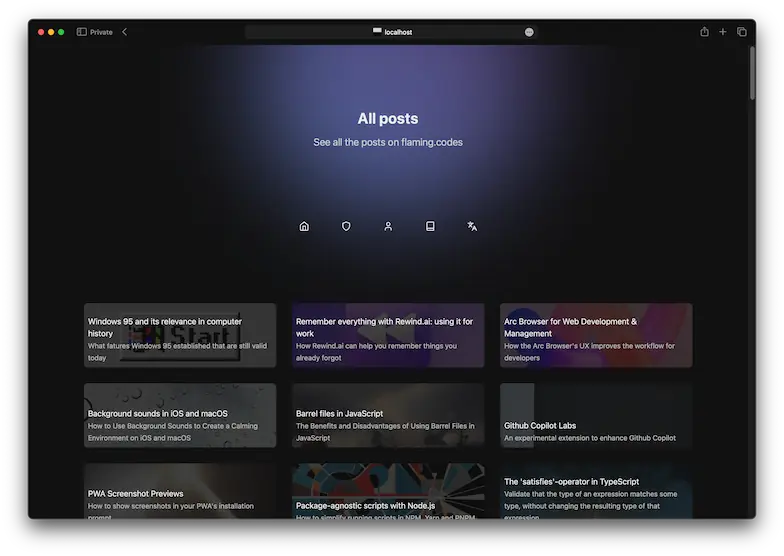Open Package-agnostic scripts with Node.js post
Viewport: 784px width, 556px height.
pos(388,491)
